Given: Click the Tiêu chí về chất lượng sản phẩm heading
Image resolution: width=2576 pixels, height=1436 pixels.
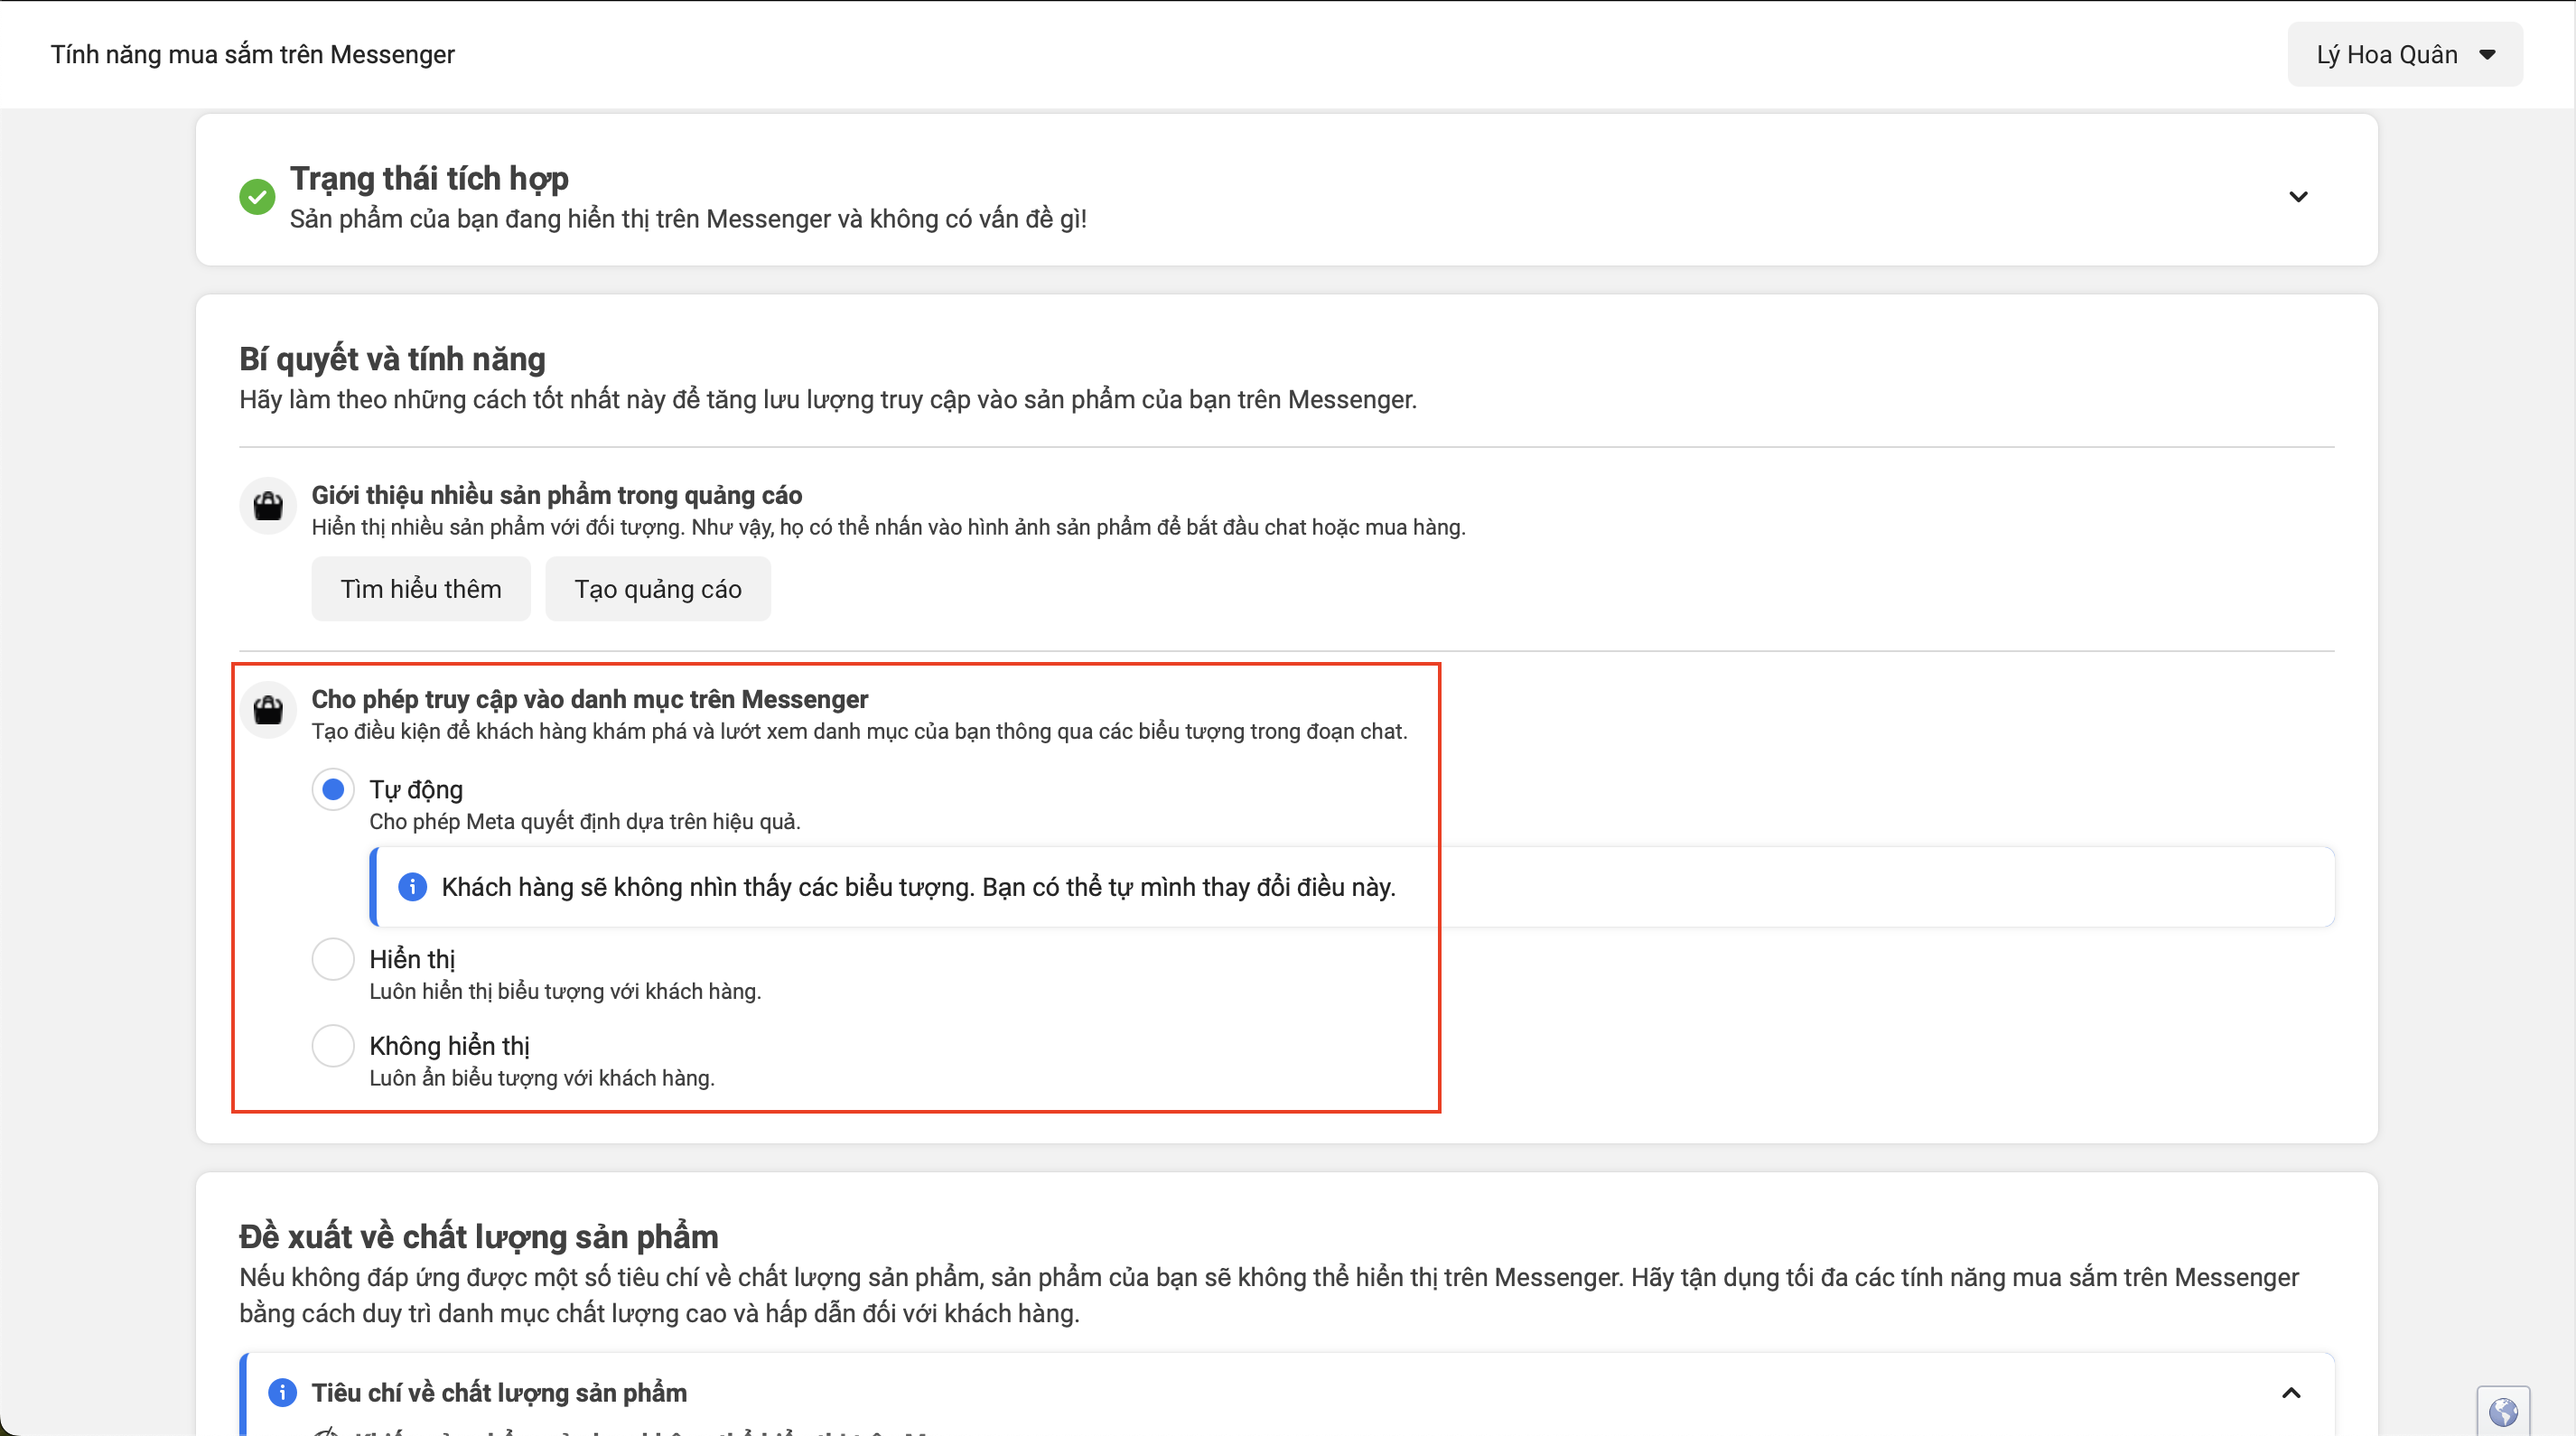Looking at the screenshot, I should [499, 1392].
